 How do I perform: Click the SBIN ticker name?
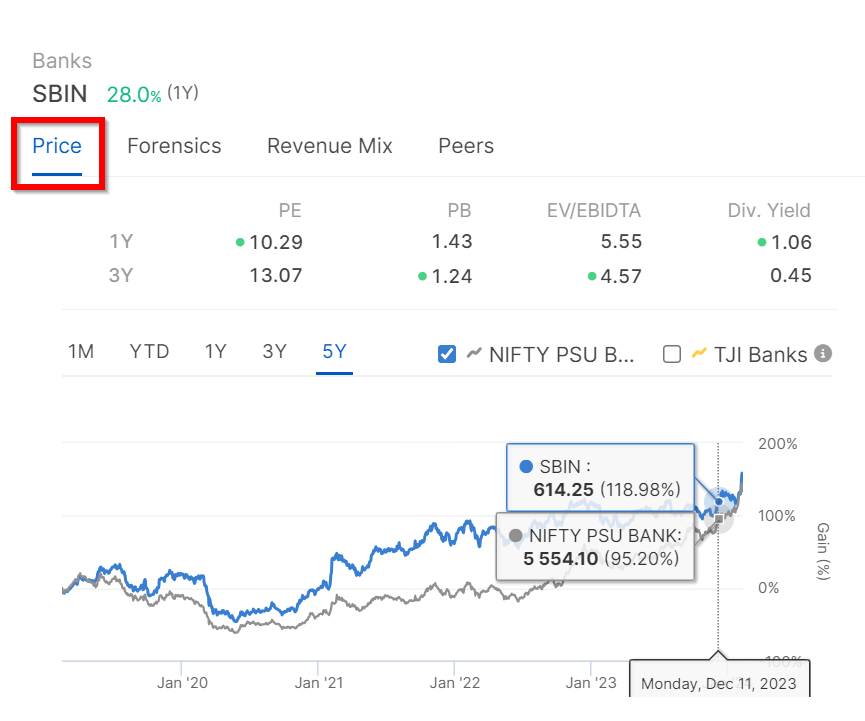click(x=60, y=94)
